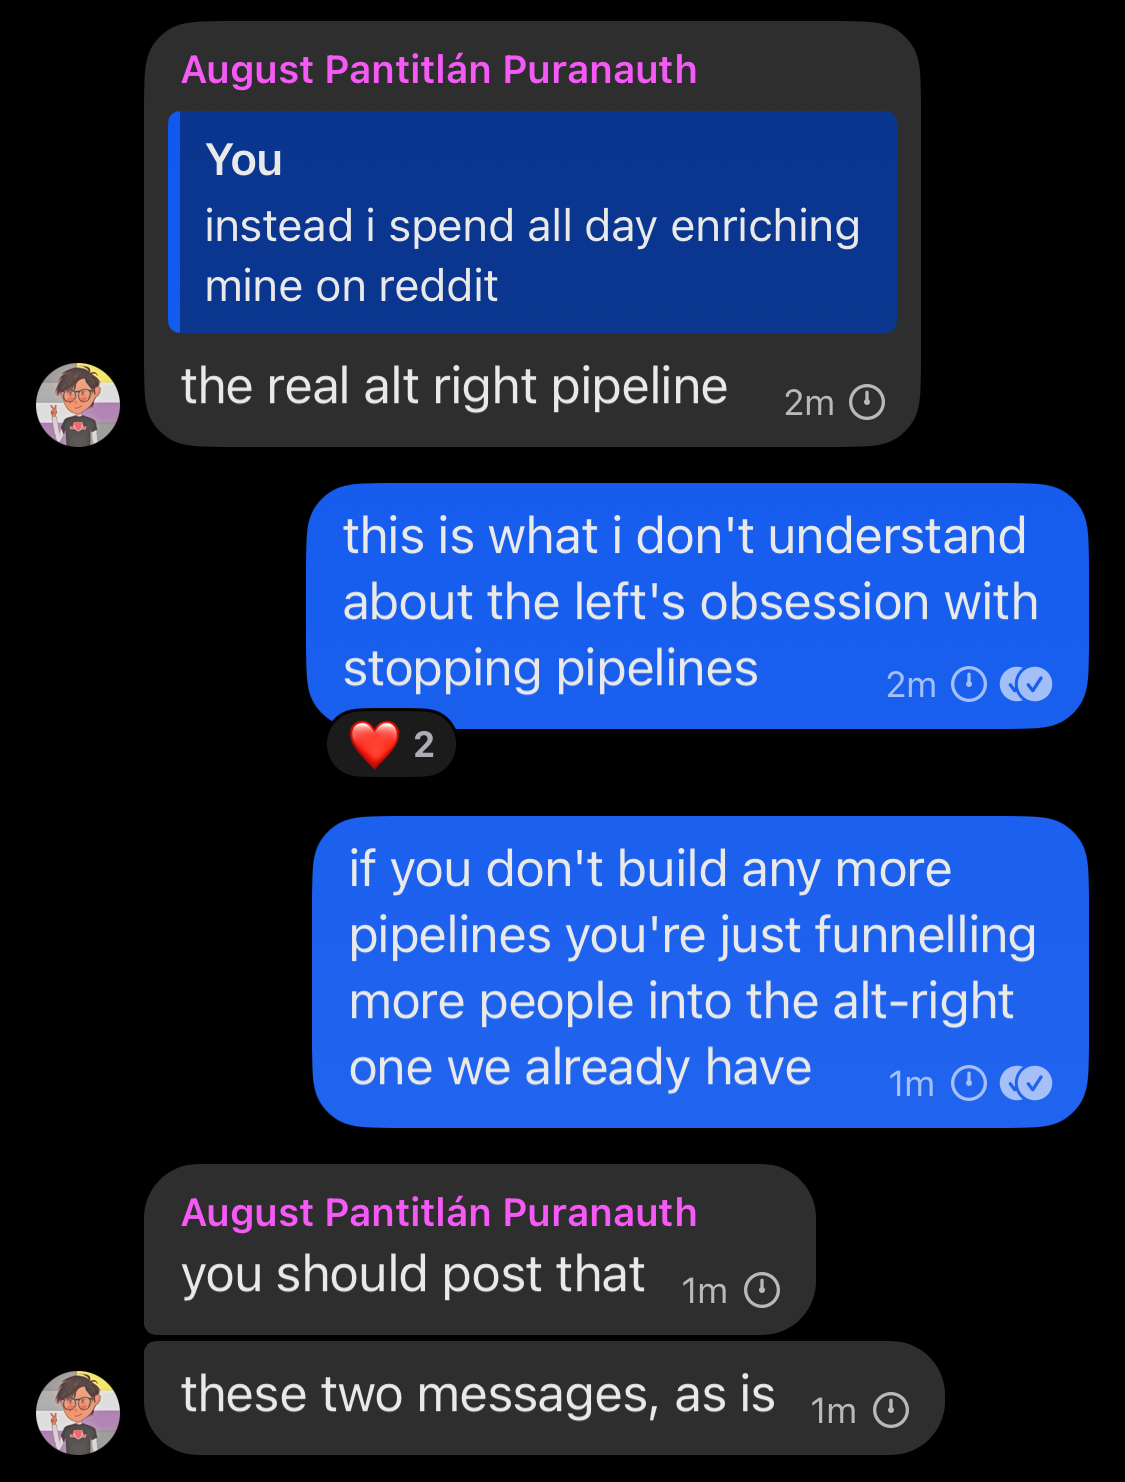Click the timer icon on "these two messages, as is"
This screenshot has height=1482, width=1125.
(x=891, y=1410)
